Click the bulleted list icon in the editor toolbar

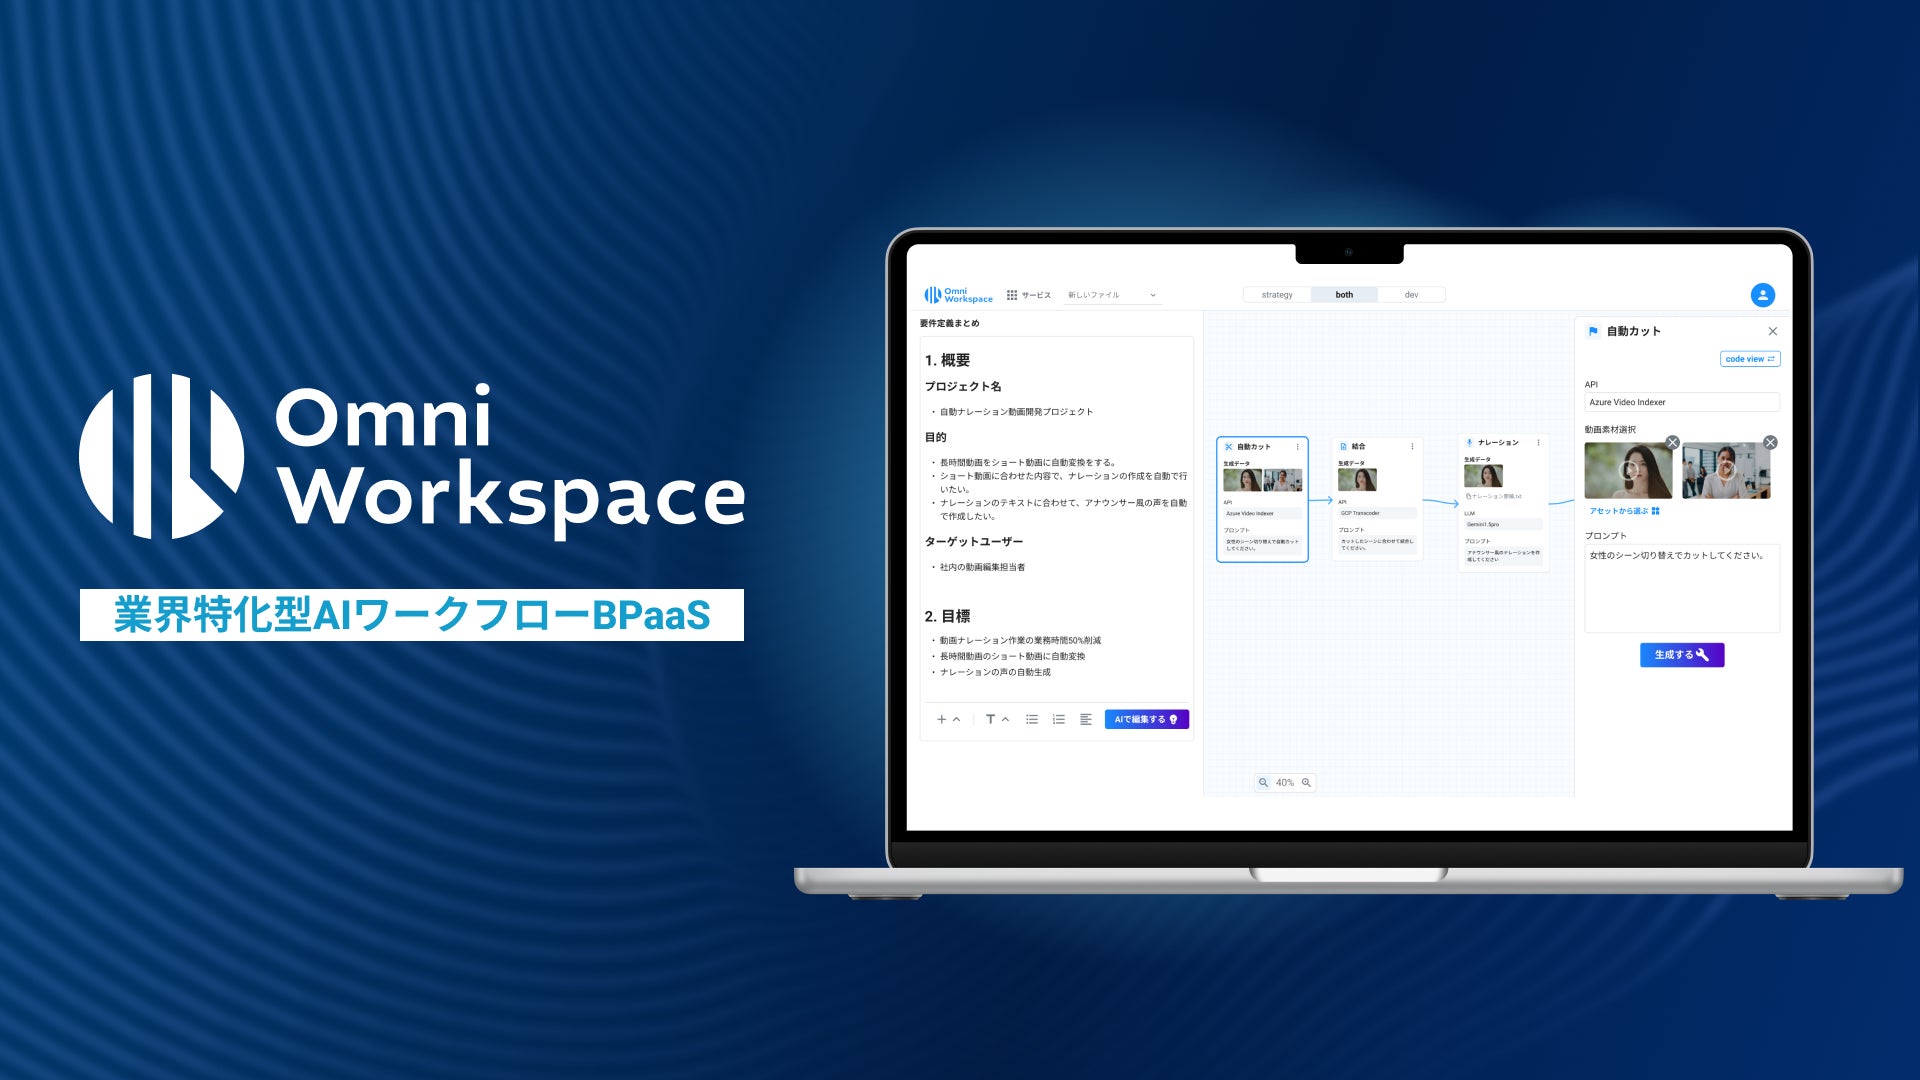point(1032,719)
